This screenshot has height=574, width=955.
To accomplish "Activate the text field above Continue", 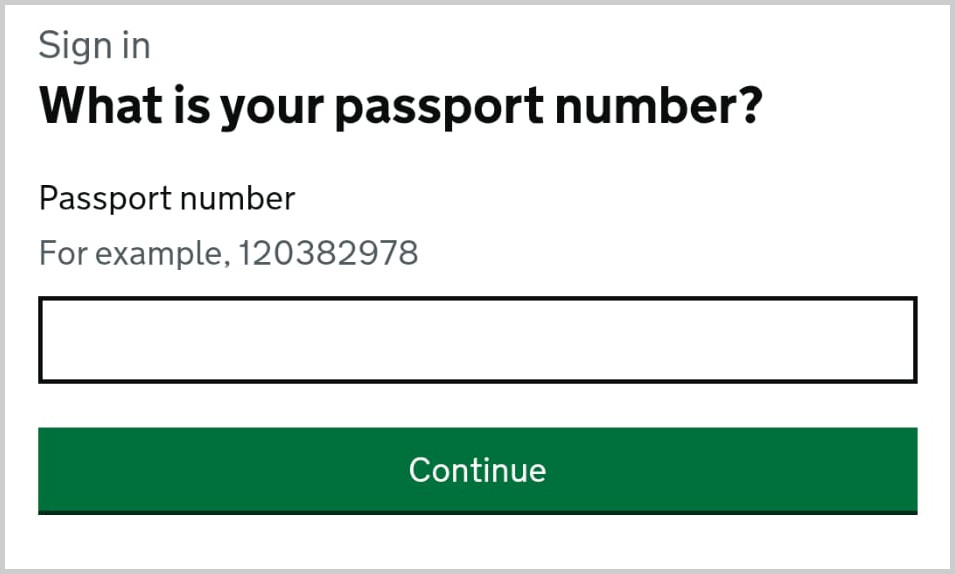I will (477, 340).
